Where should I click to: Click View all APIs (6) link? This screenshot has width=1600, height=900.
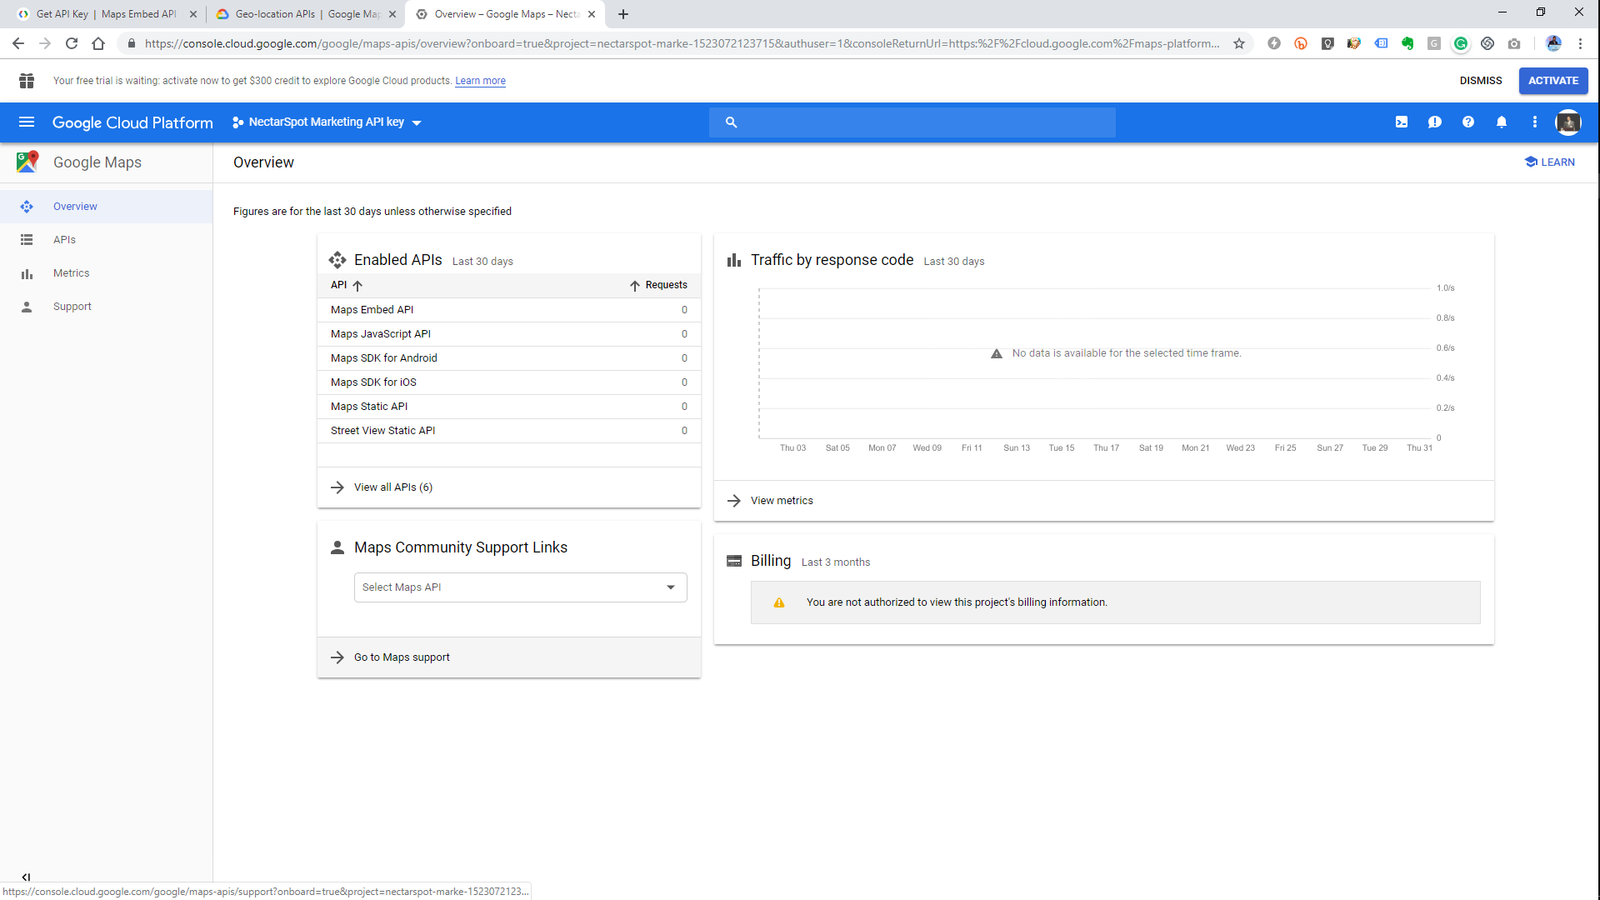393,487
